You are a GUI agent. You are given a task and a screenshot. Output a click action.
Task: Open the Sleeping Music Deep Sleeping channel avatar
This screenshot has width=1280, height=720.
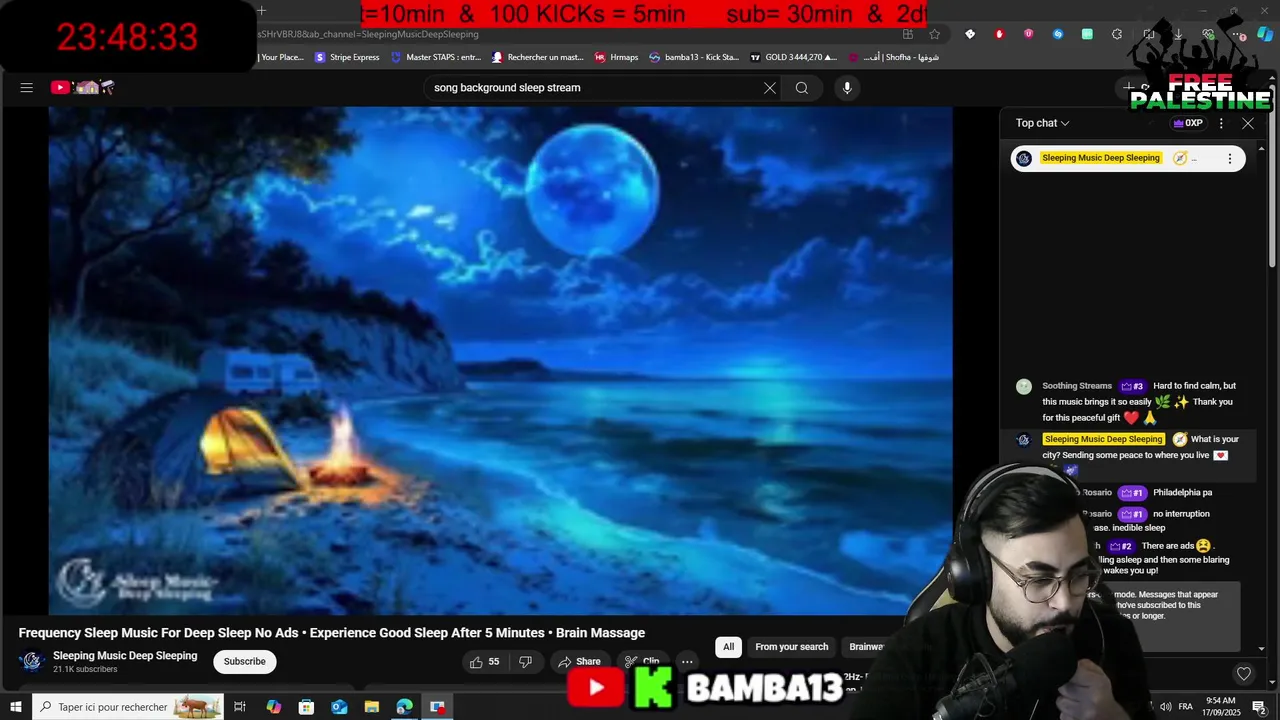pyautogui.click(x=32, y=661)
